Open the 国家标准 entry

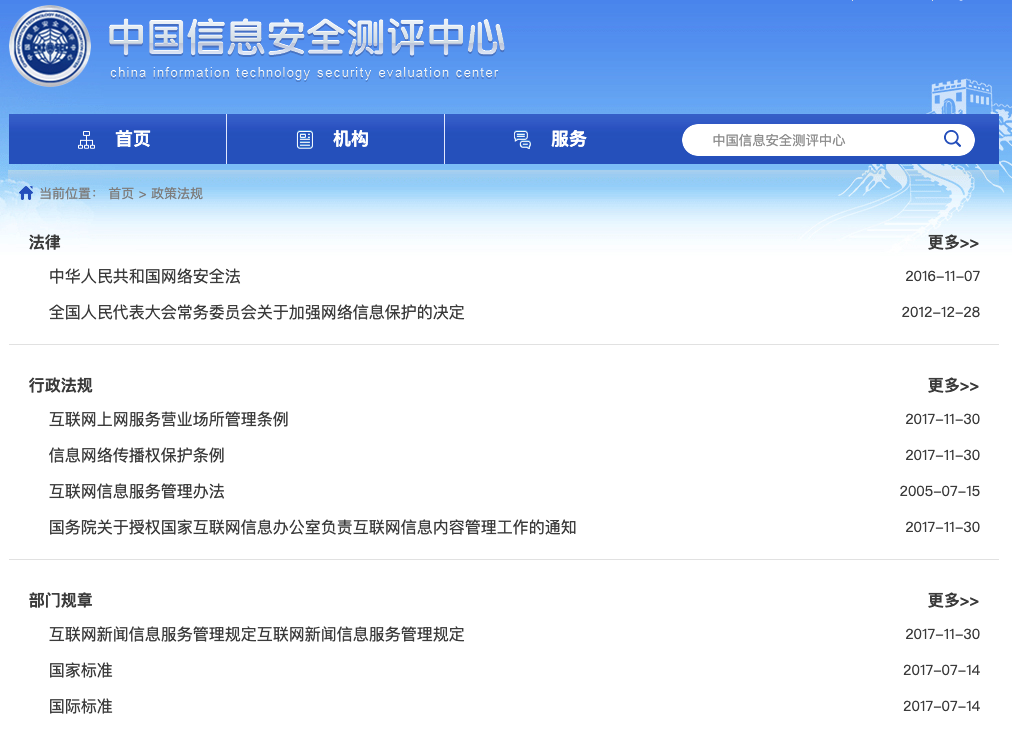(81, 670)
